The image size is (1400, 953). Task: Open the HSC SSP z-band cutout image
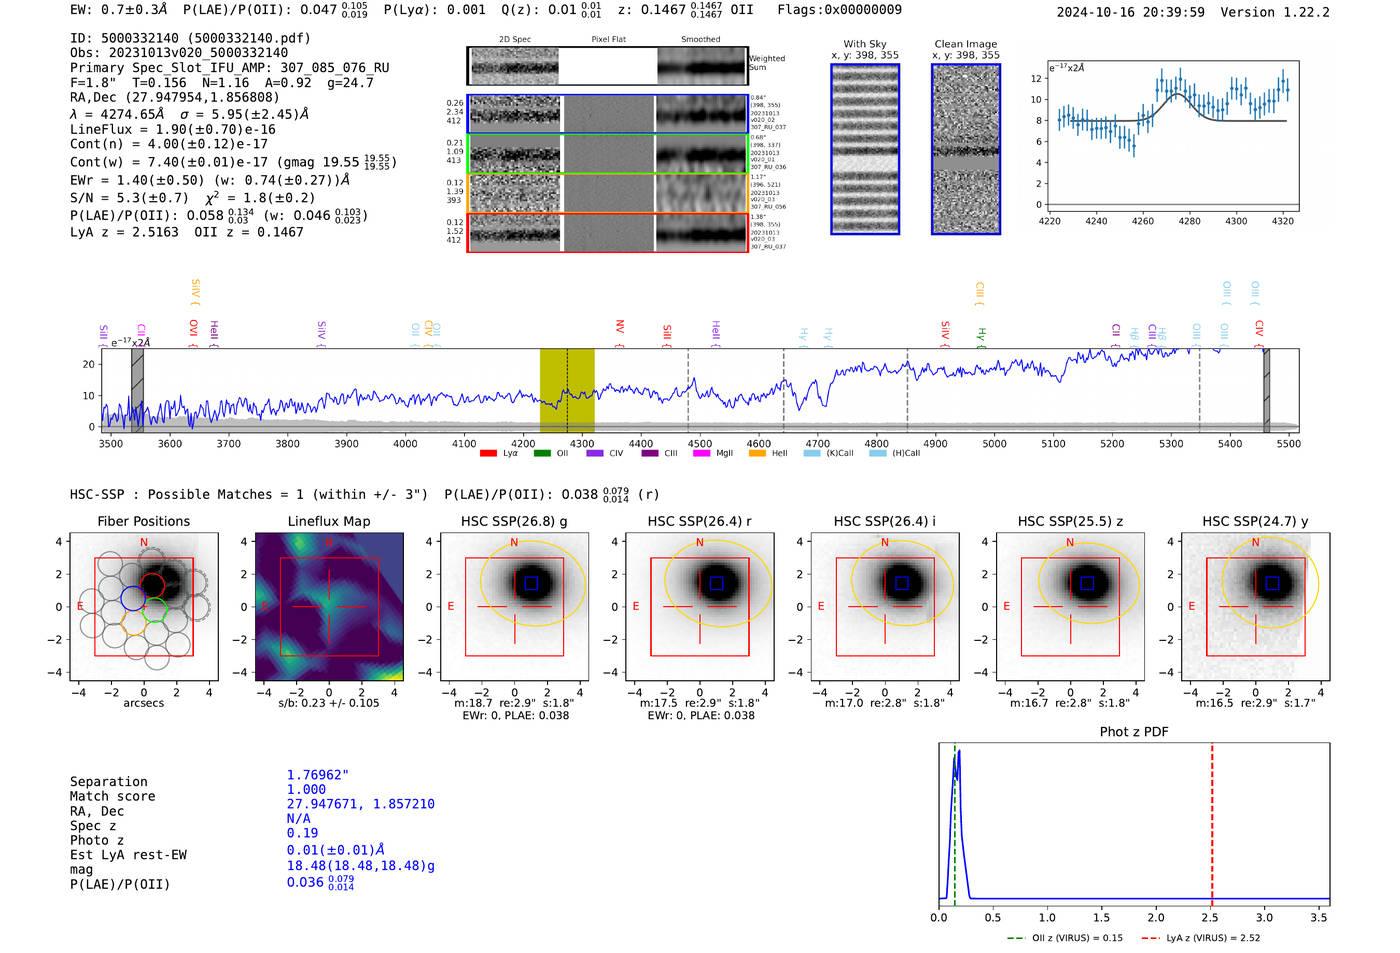(x=1070, y=606)
